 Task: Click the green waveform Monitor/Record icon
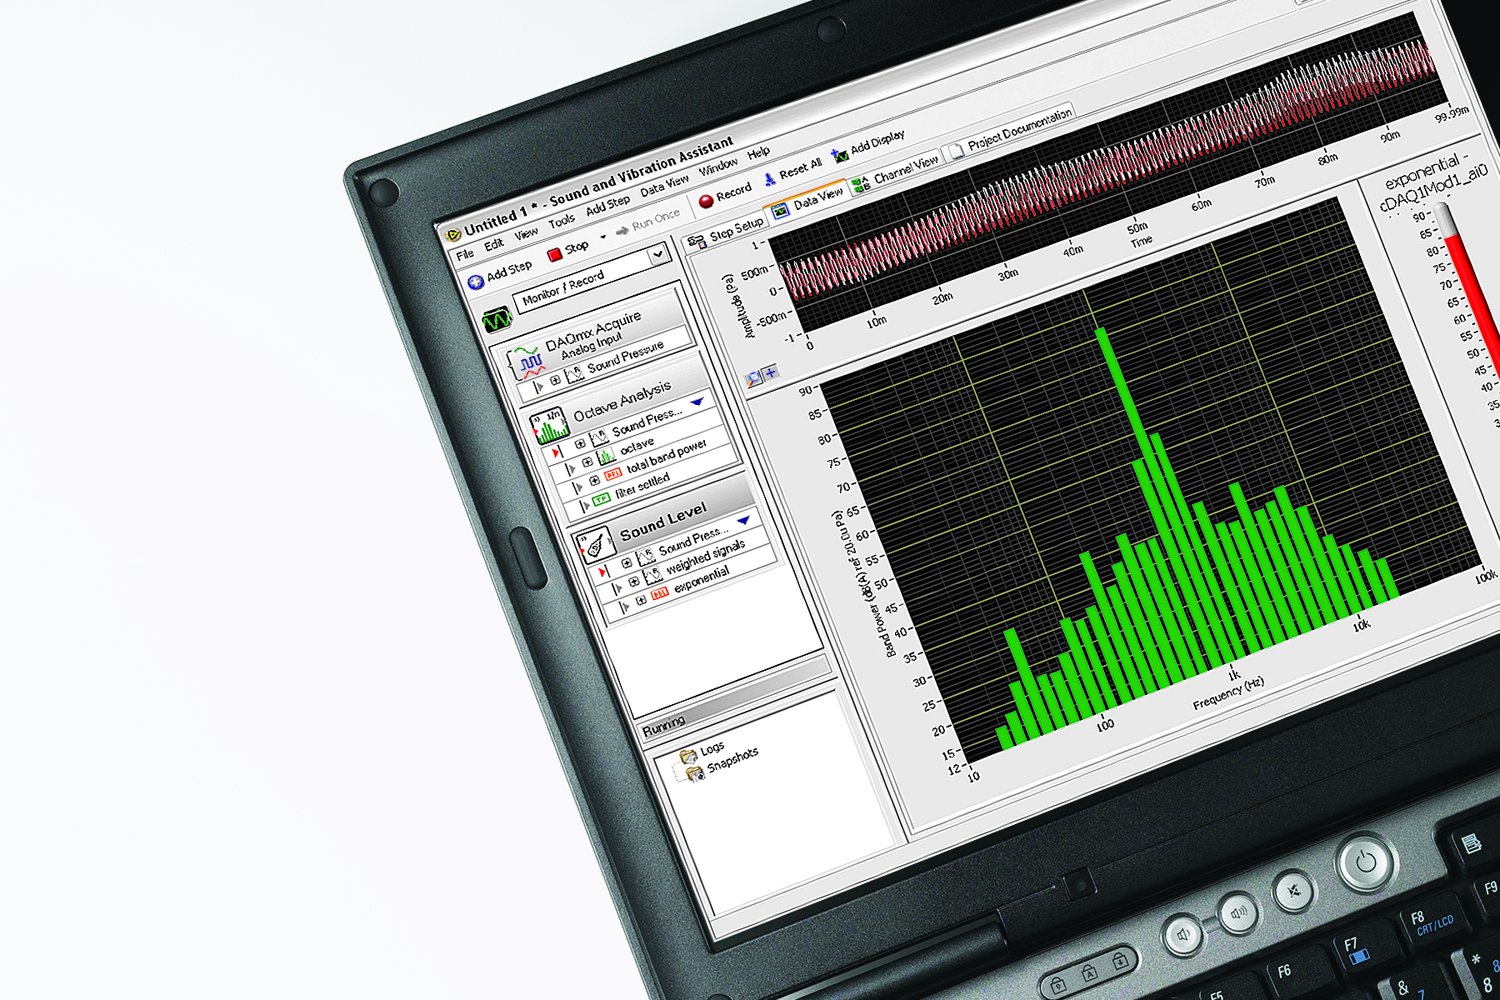[497, 320]
